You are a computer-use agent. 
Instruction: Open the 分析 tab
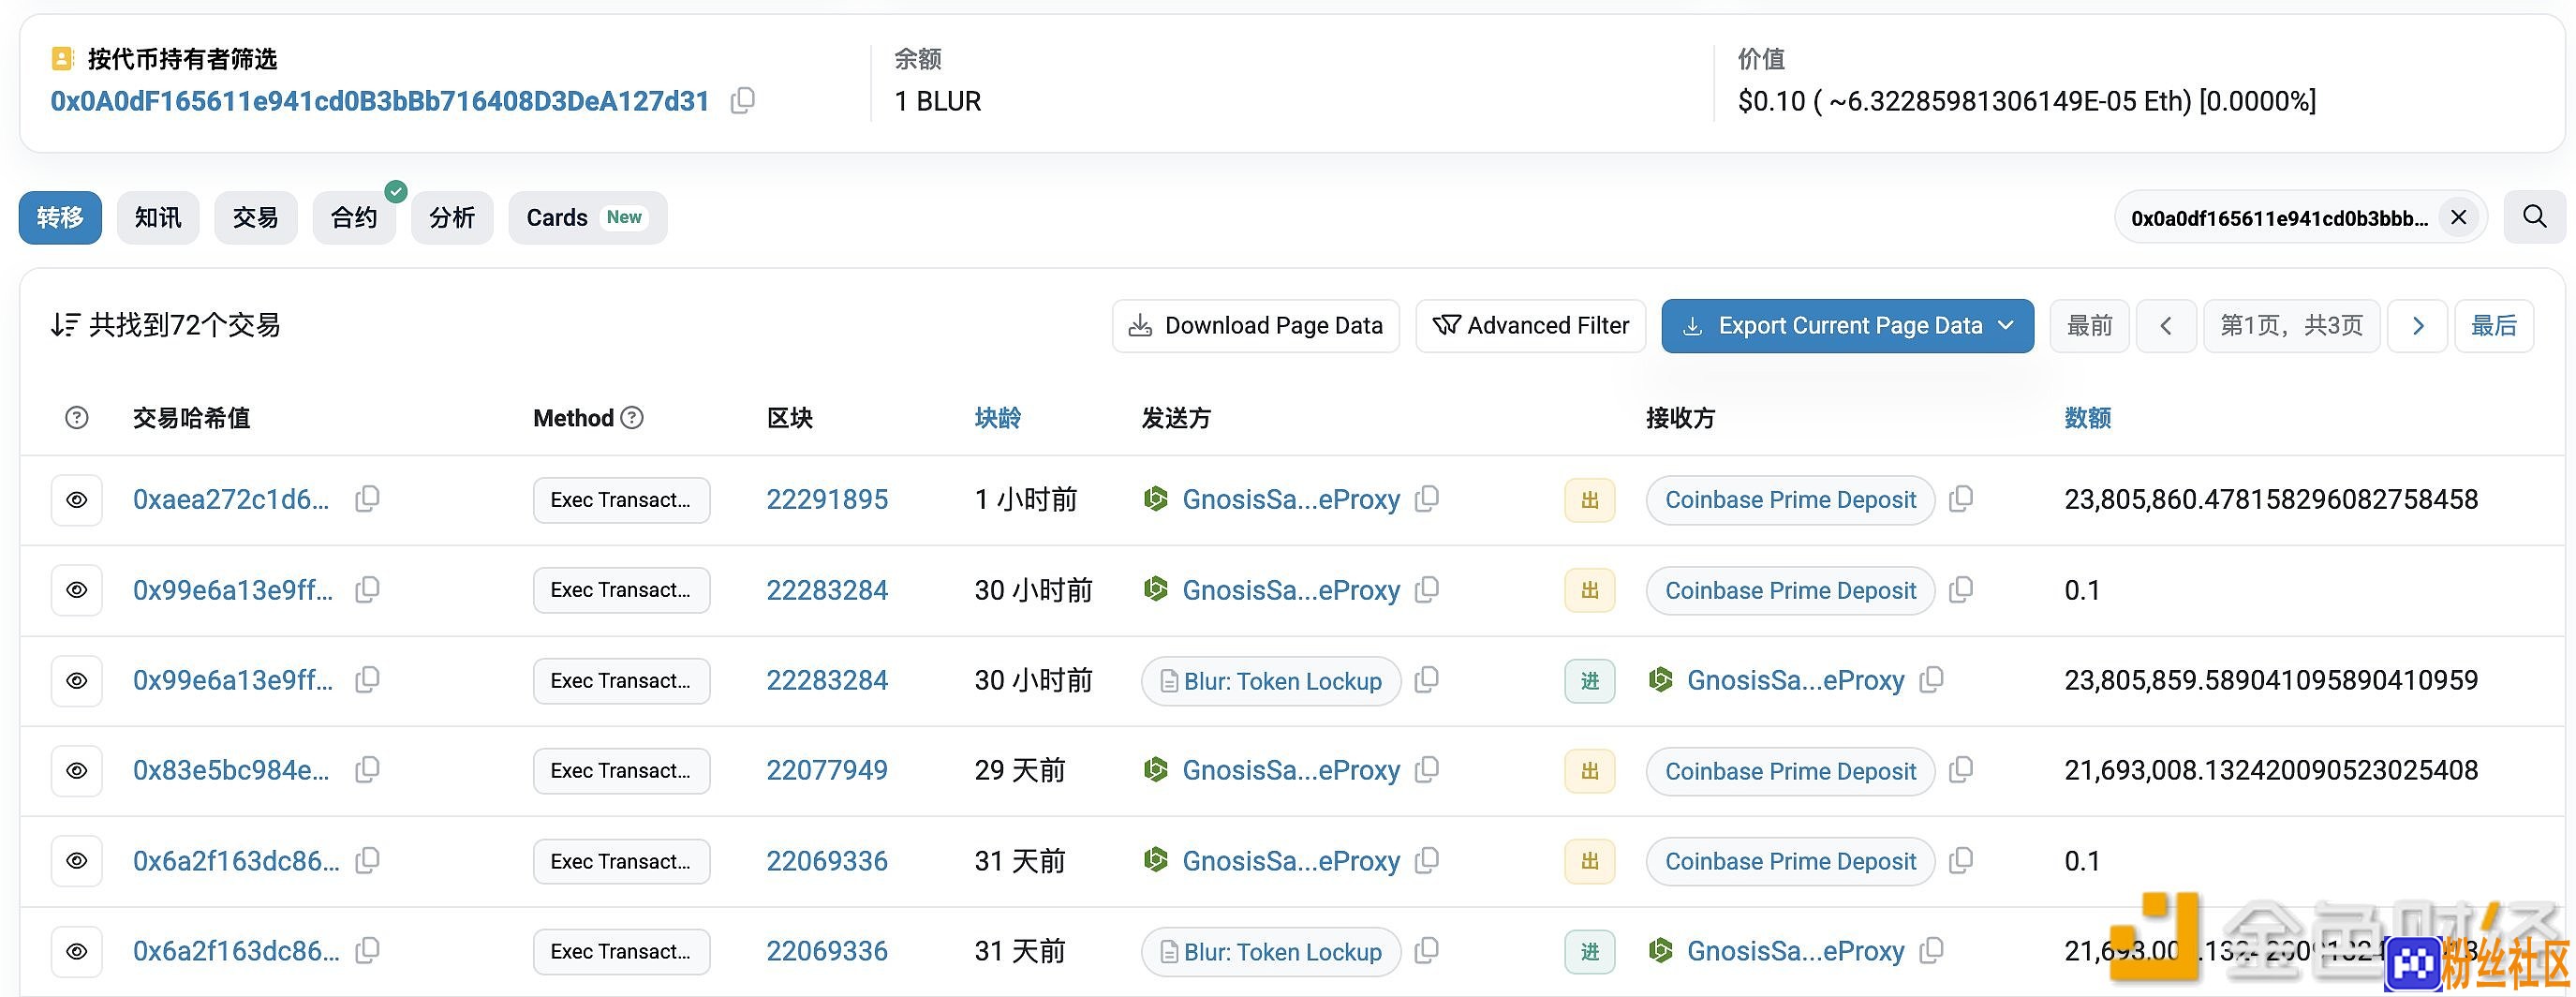click(x=452, y=217)
